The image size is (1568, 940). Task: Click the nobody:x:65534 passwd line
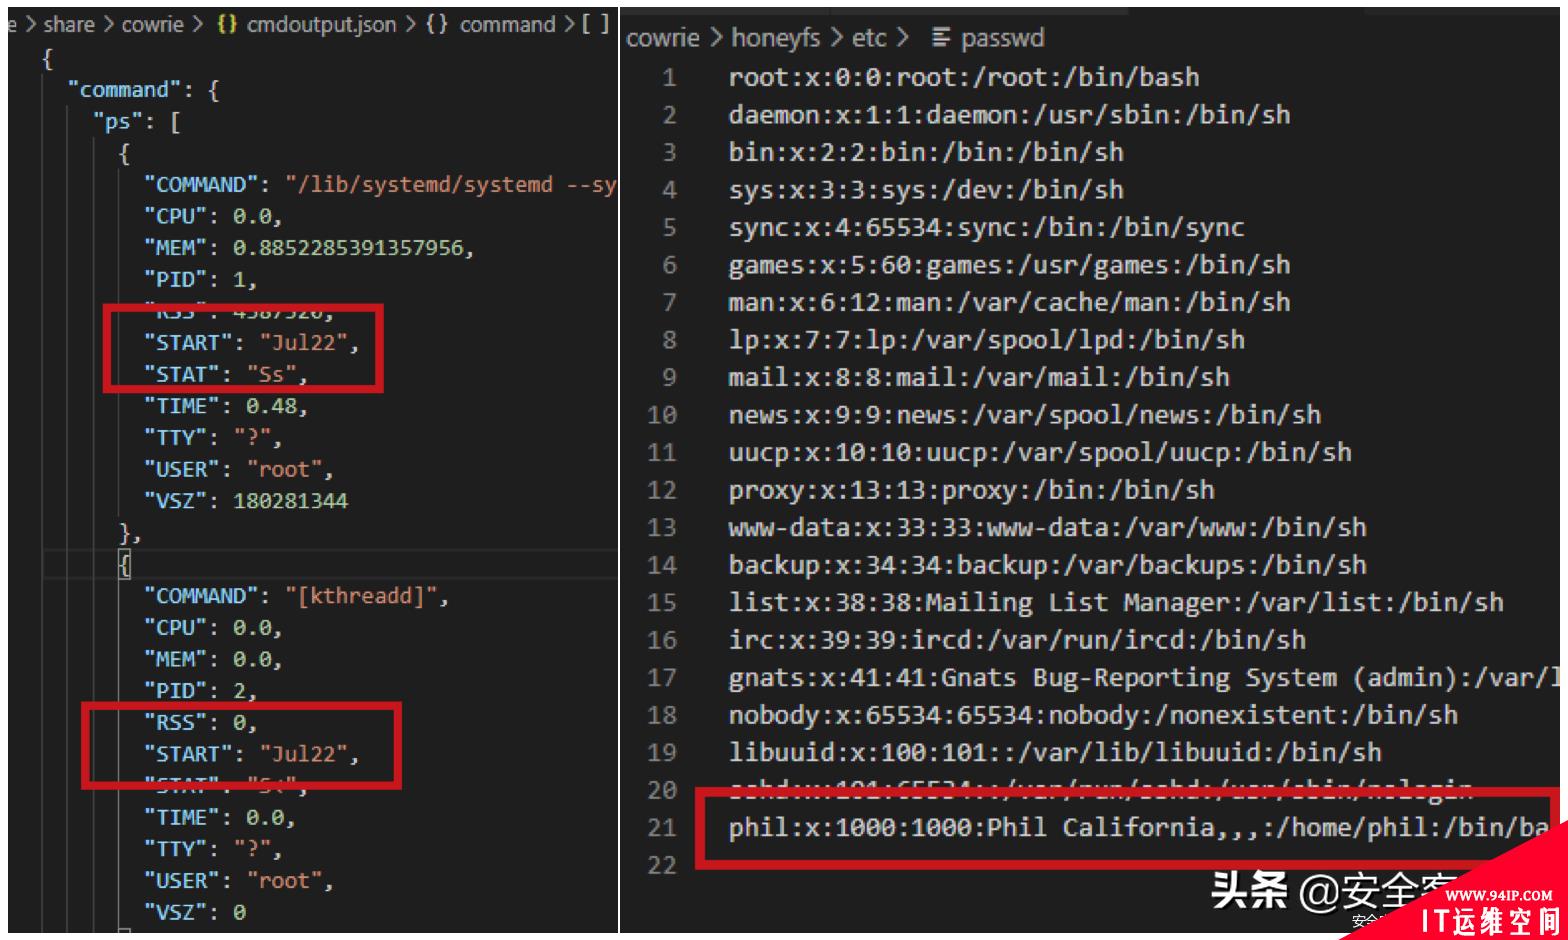tap(1093, 715)
